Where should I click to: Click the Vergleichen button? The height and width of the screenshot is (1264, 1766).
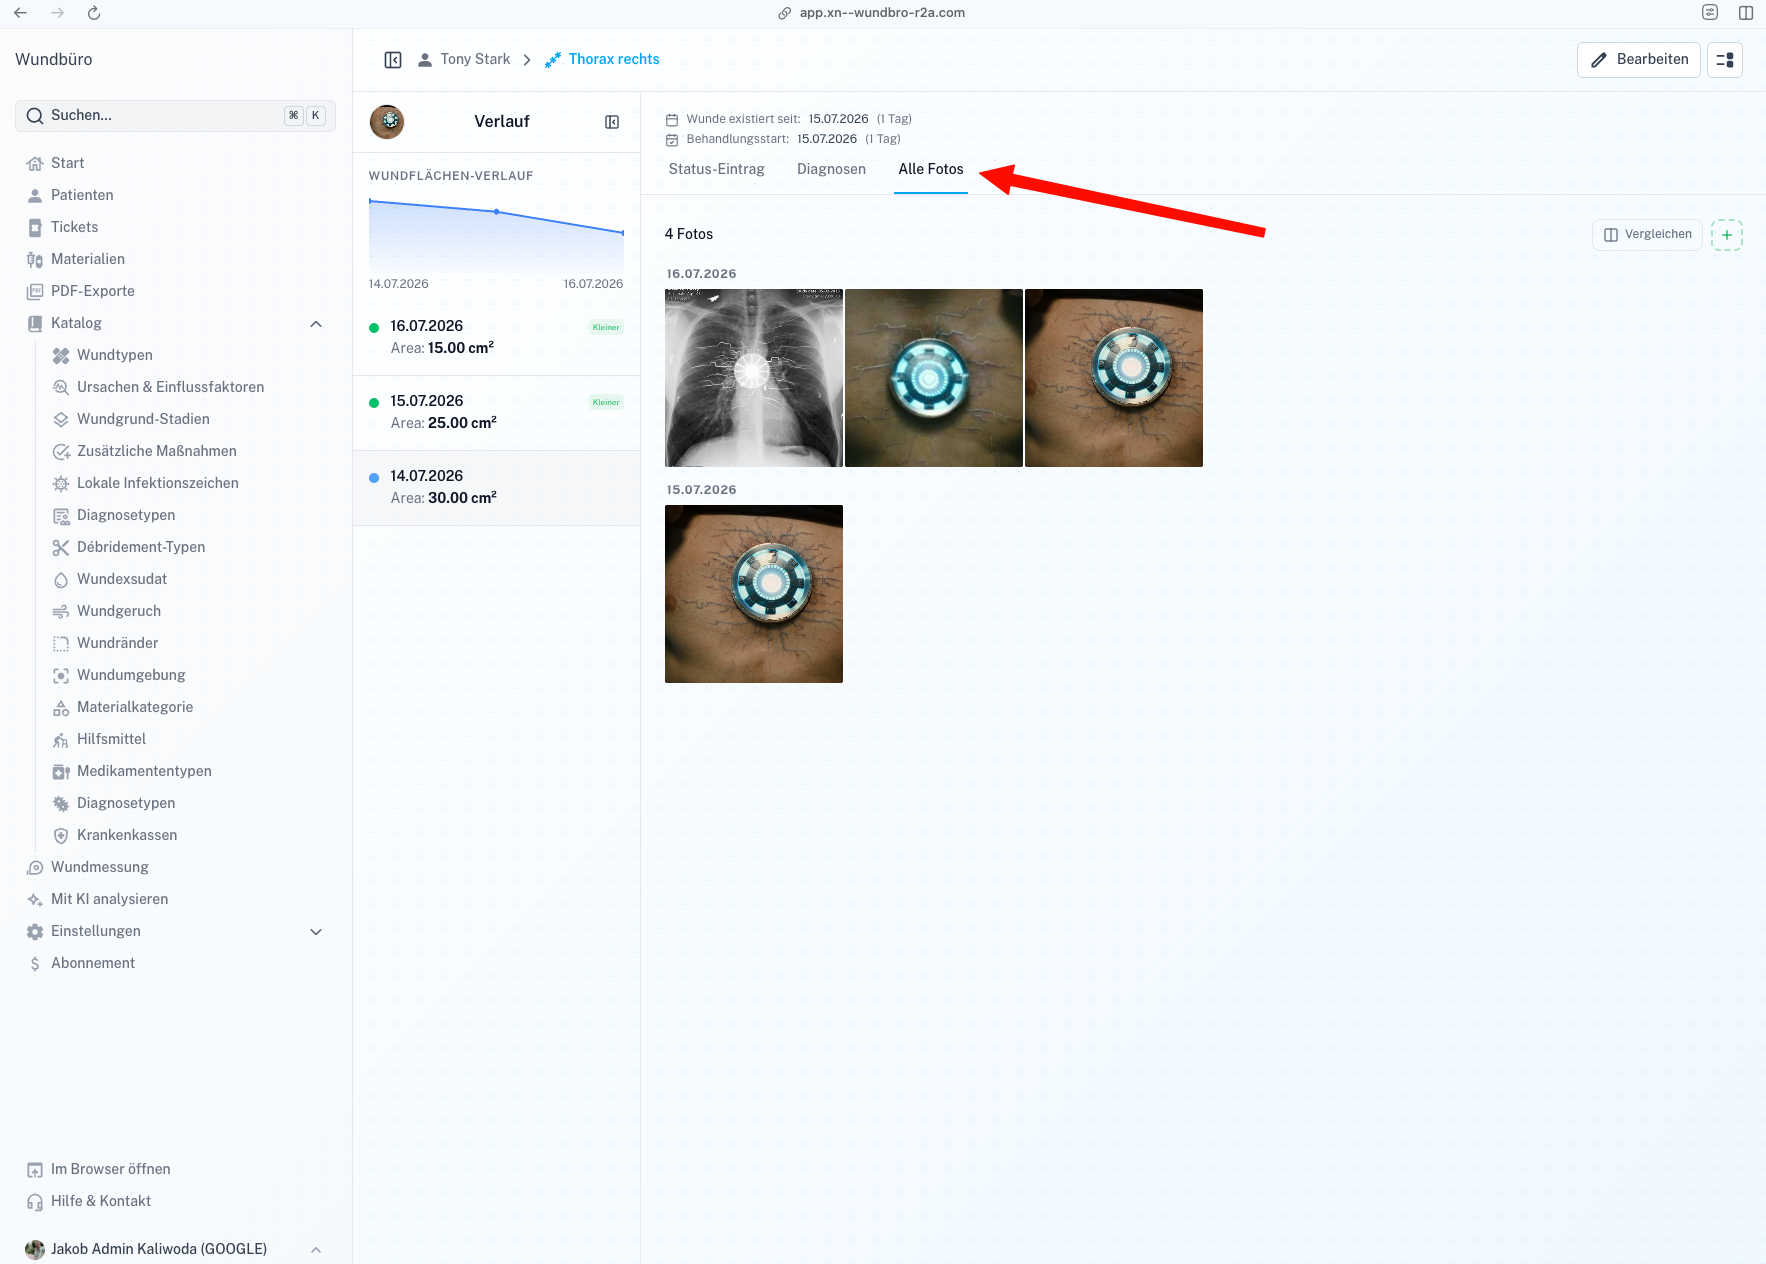click(1647, 235)
